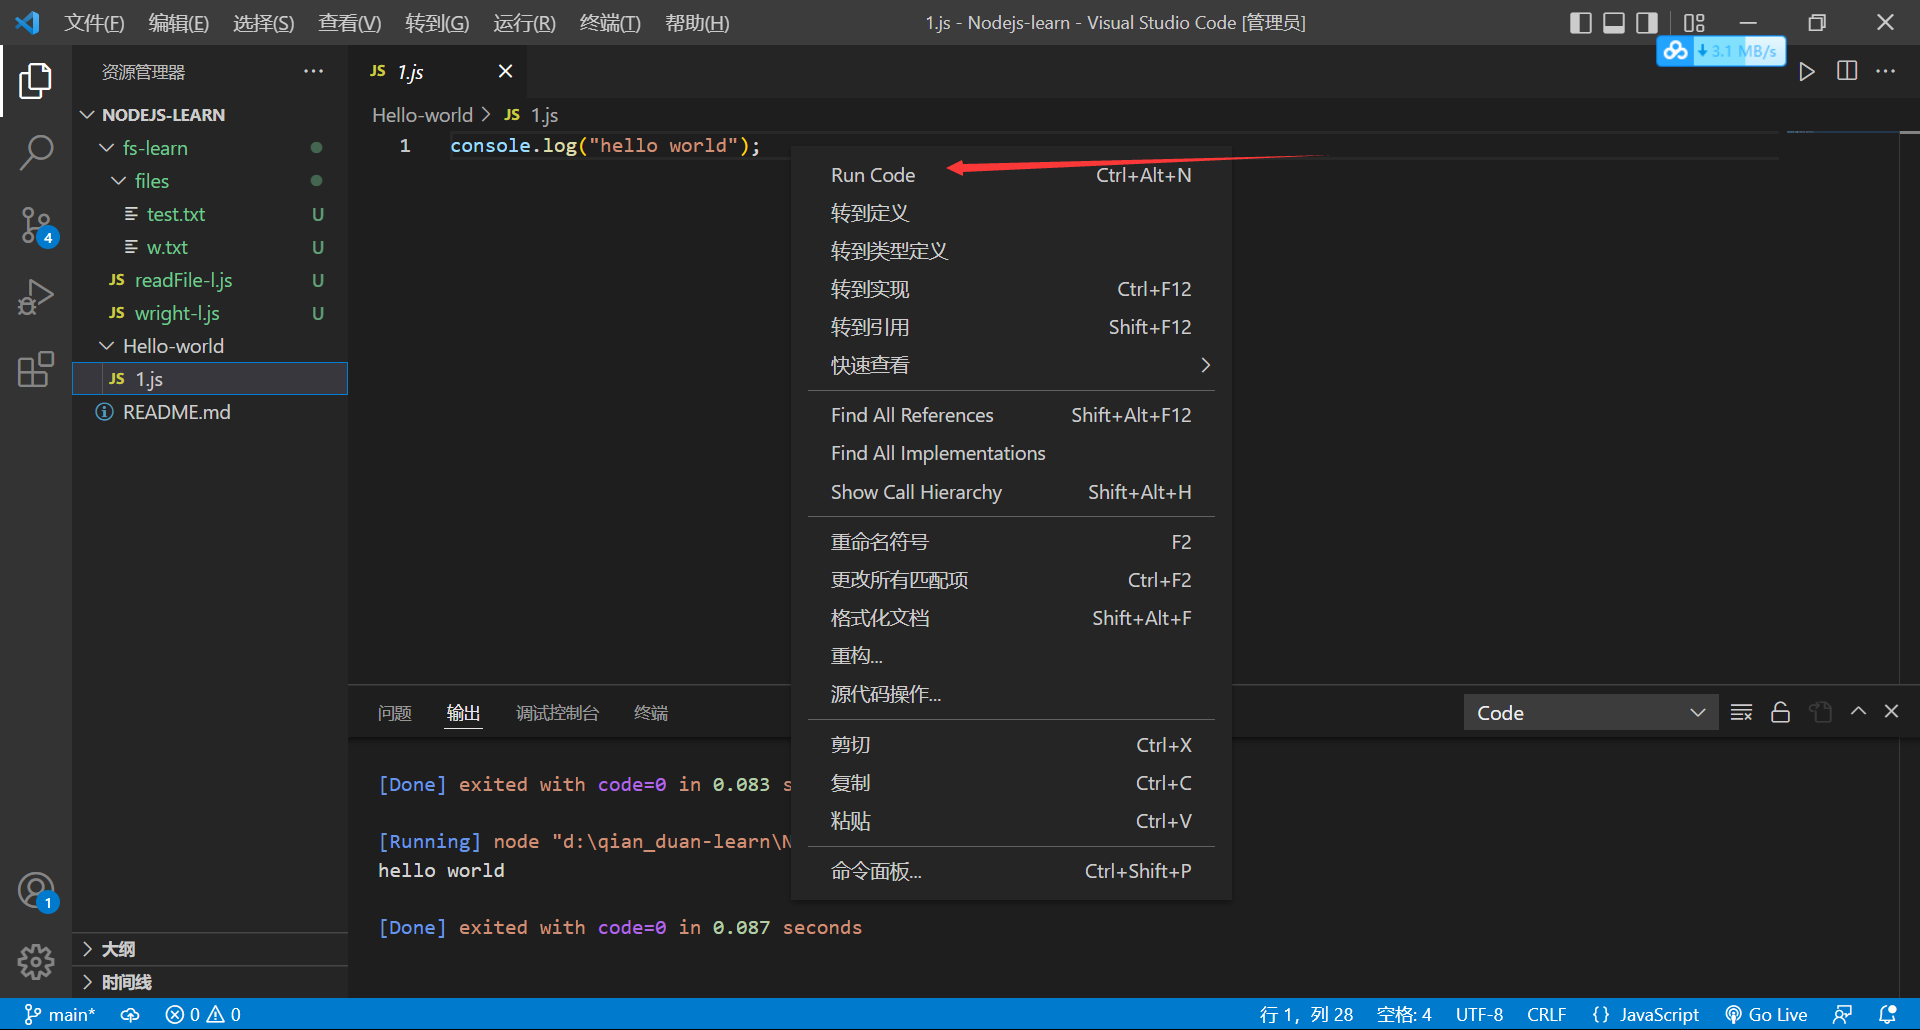Viewport: 1920px width, 1030px height.
Task: Close the 1.js editor tab
Action: [505, 71]
